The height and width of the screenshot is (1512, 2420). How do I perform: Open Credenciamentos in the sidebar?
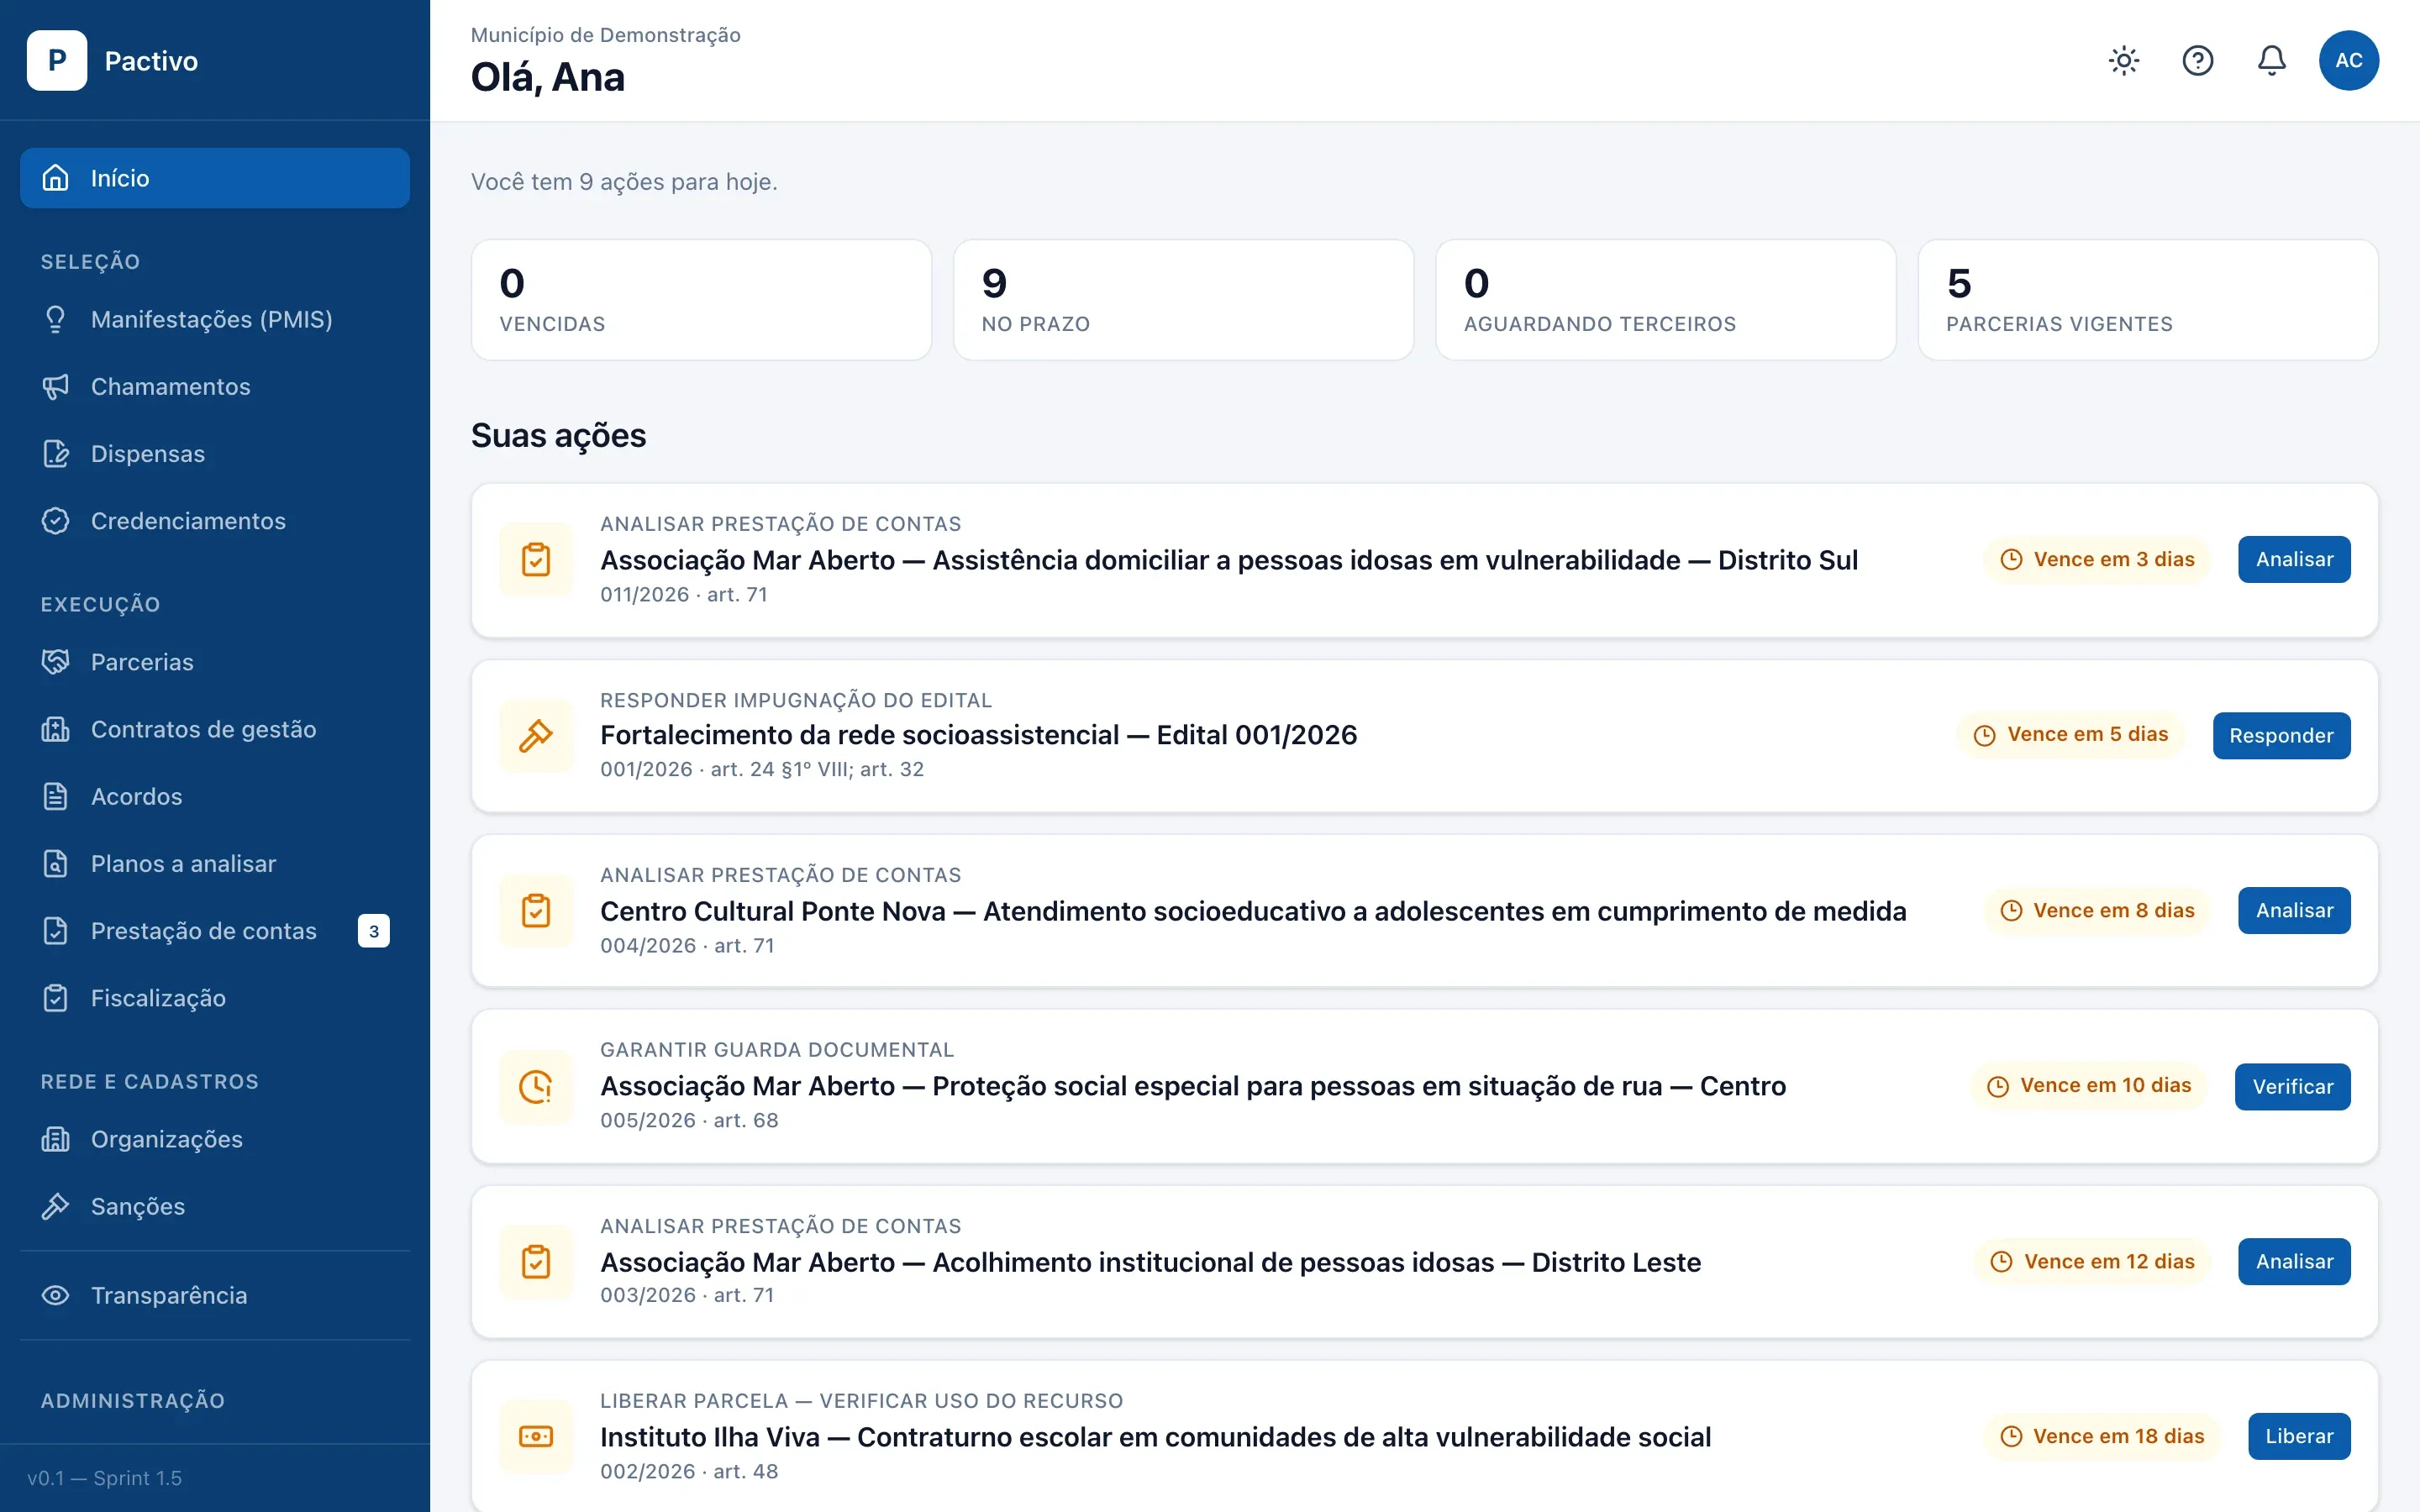click(215, 521)
